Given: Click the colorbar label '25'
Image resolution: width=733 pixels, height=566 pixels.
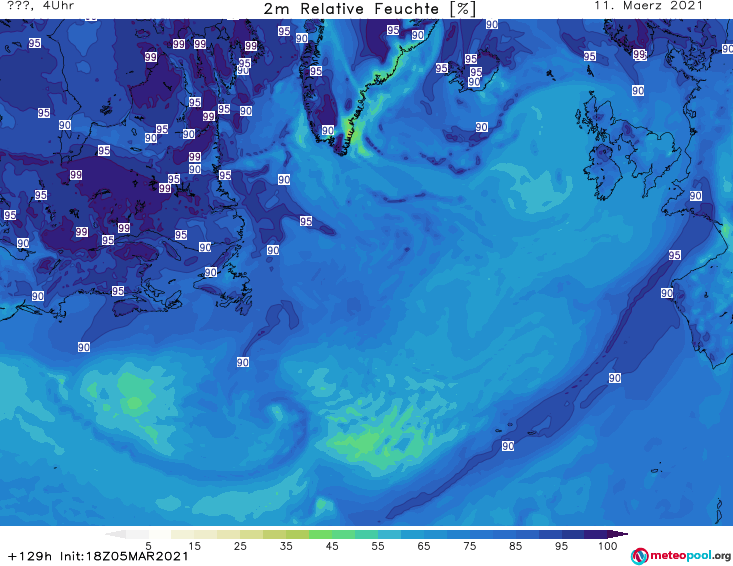Looking at the screenshot, I should 240,546.
